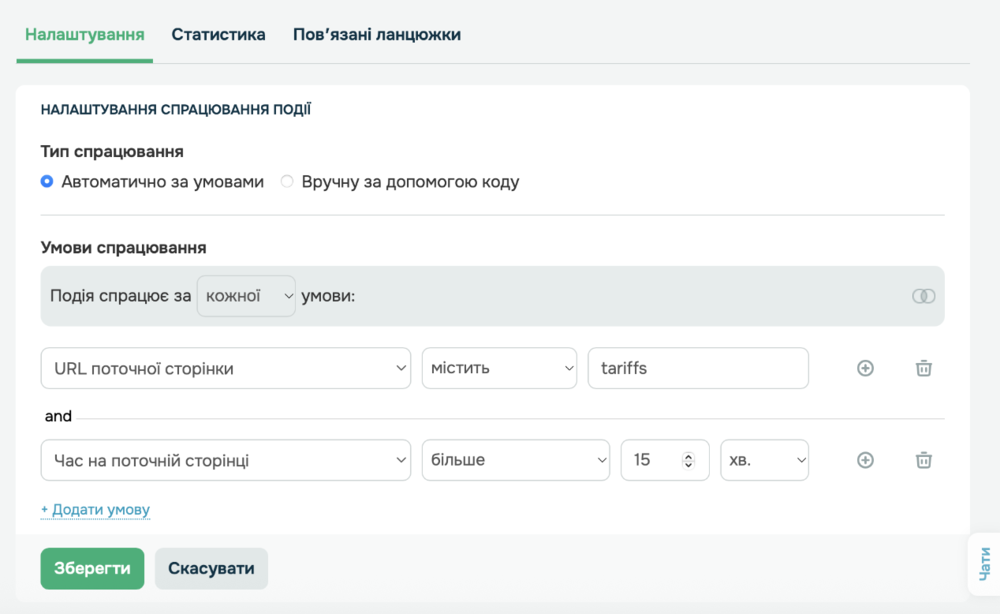Click the '+ Додати умову' link
This screenshot has height=614, width=1000.
pyautogui.click(x=95, y=509)
